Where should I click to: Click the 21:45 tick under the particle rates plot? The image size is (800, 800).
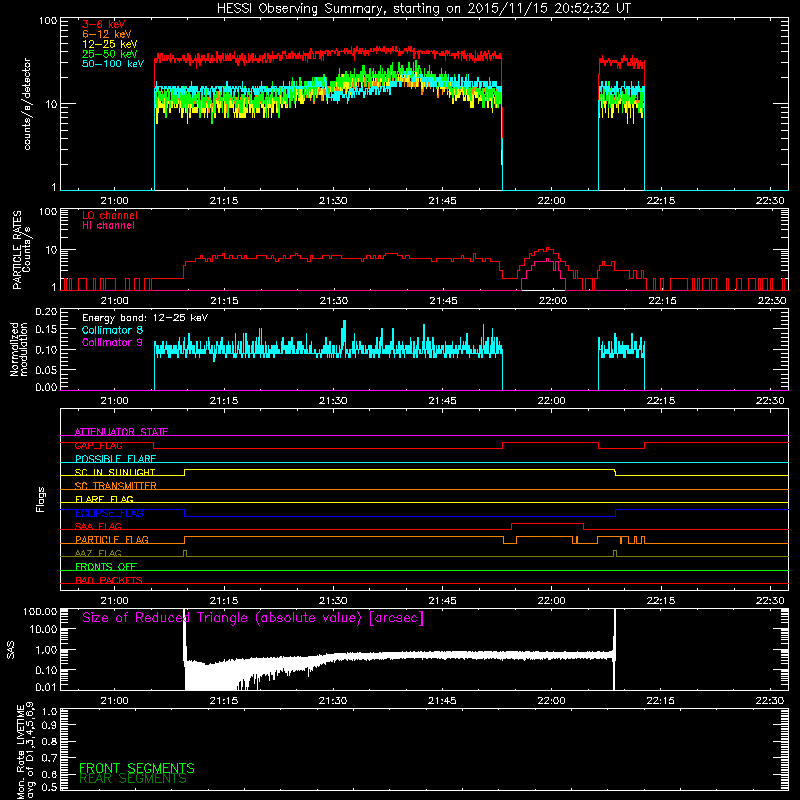click(x=443, y=301)
